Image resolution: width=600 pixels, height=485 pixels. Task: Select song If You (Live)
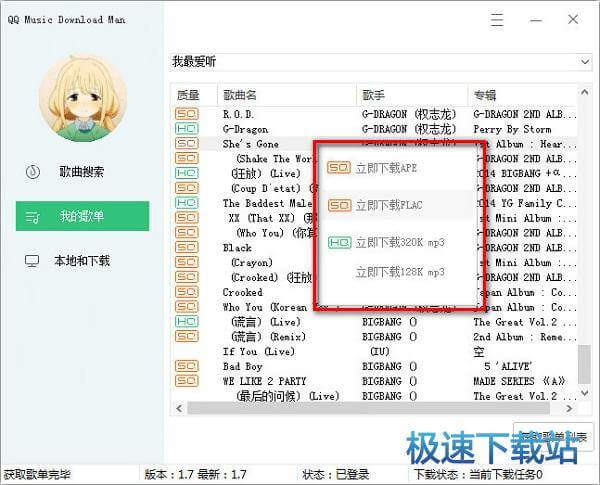259,351
